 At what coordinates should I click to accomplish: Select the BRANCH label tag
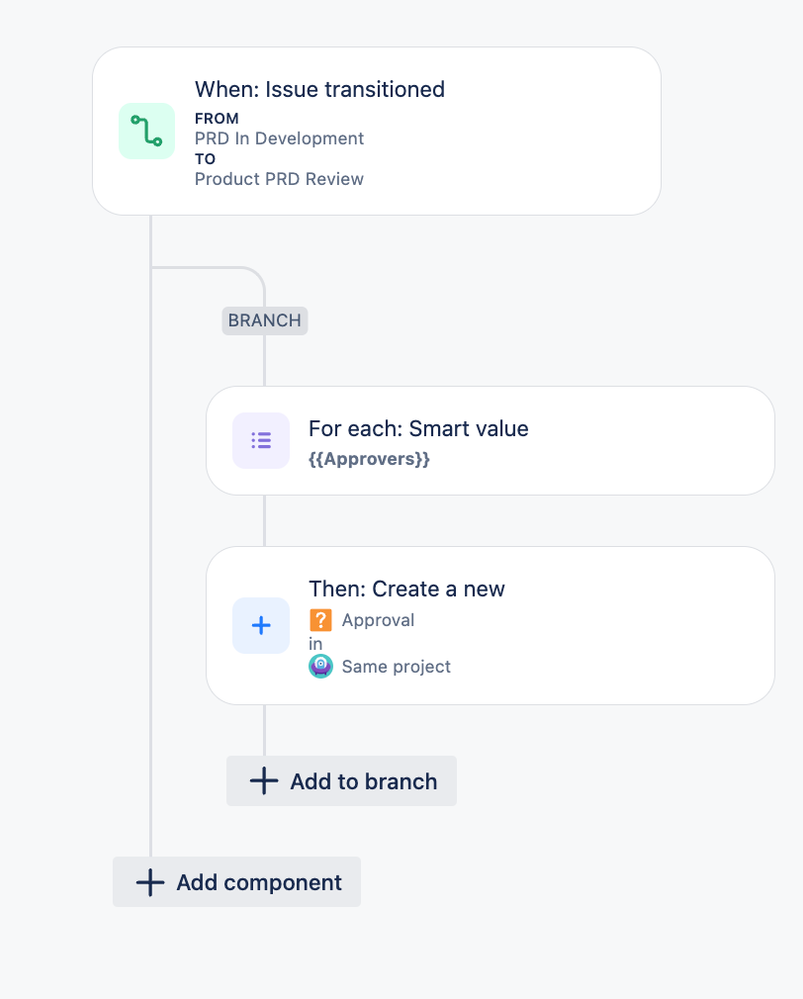pos(264,320)
